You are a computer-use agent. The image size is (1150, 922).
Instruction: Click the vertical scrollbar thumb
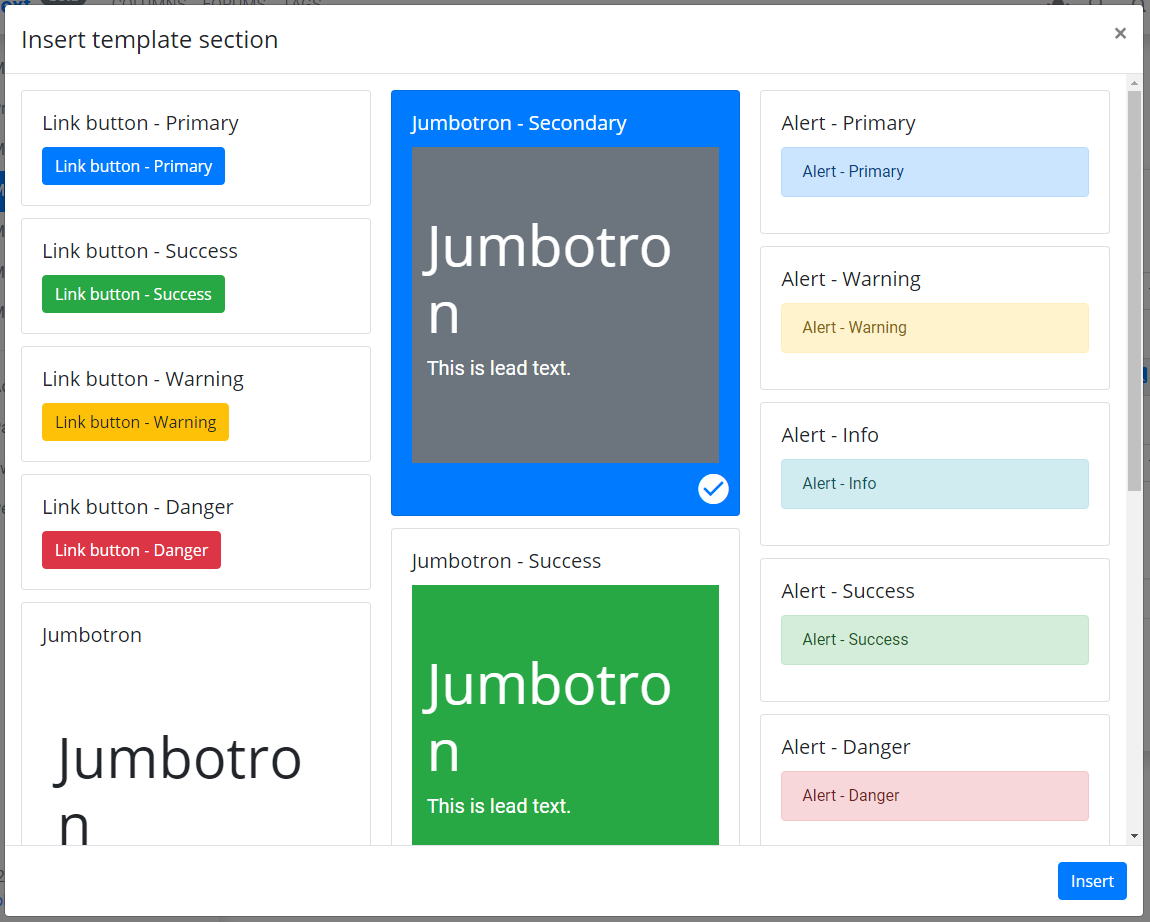(1134, 291)
